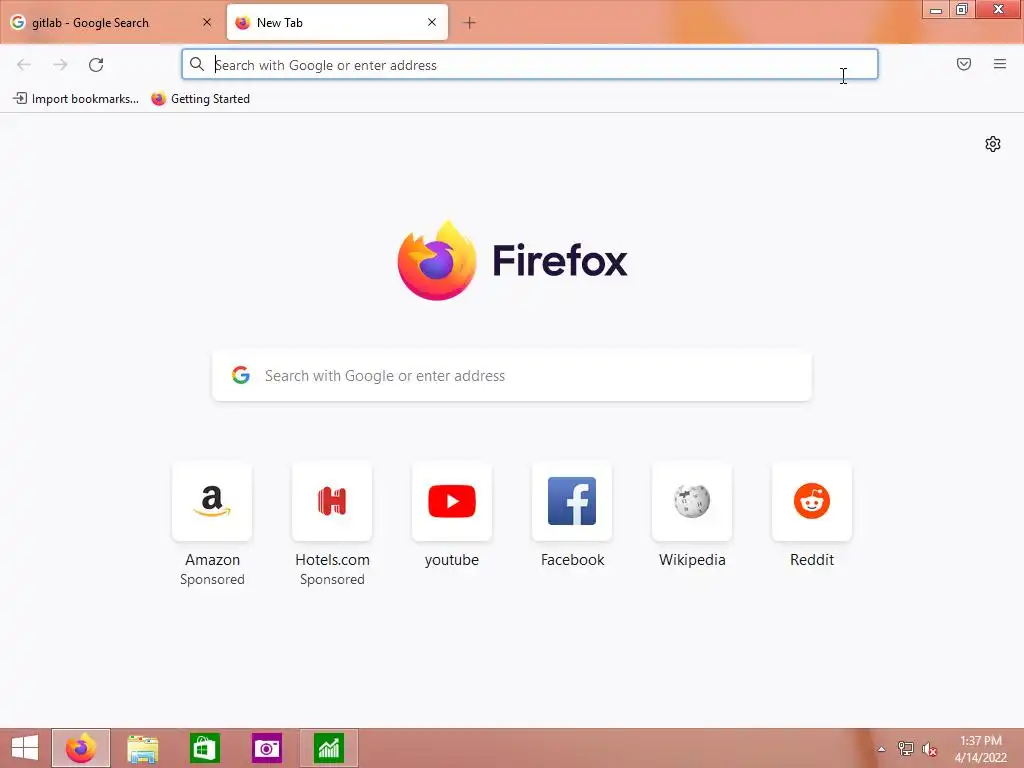Close the gitlab - Google Search tab
Viewport: 1024px width, 768px height.
[x=206, y=22]
